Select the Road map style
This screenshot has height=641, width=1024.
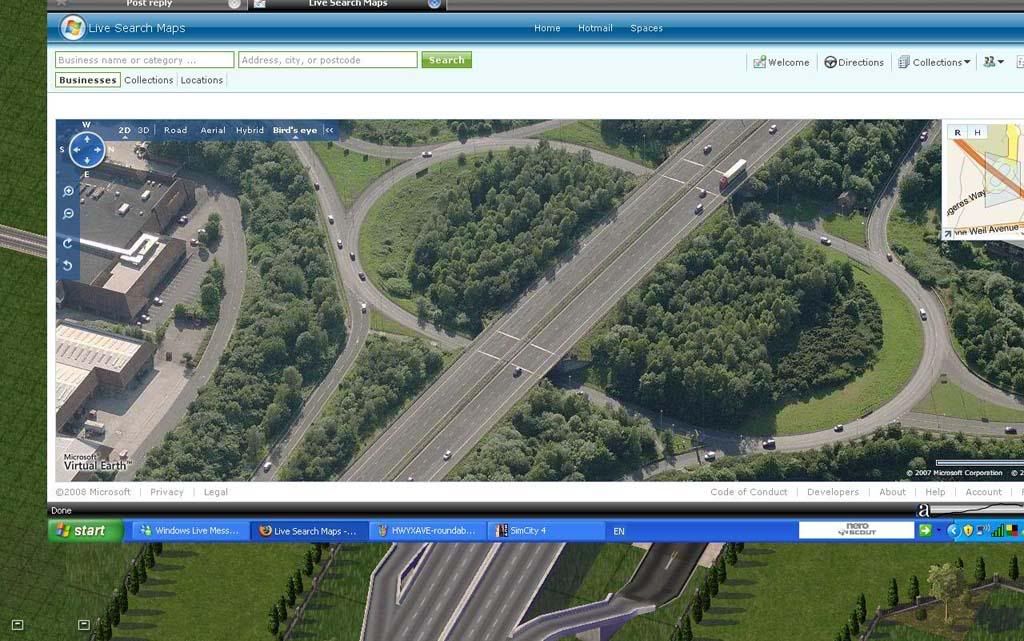176,131
